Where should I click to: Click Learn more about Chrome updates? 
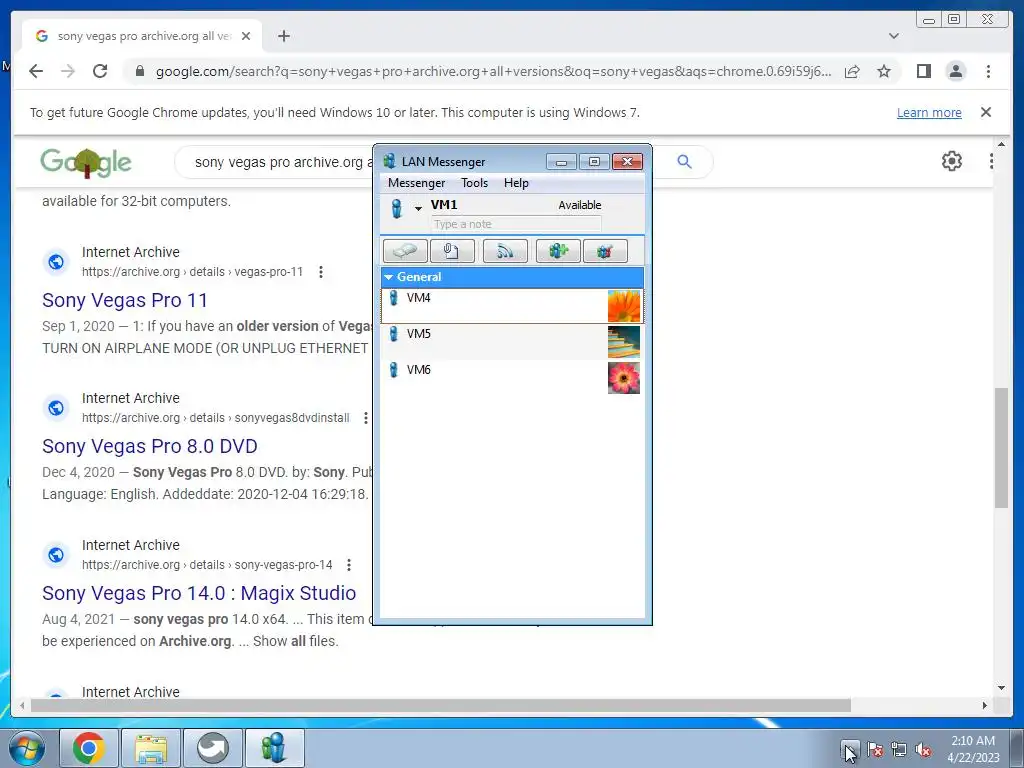coord(929,112)
